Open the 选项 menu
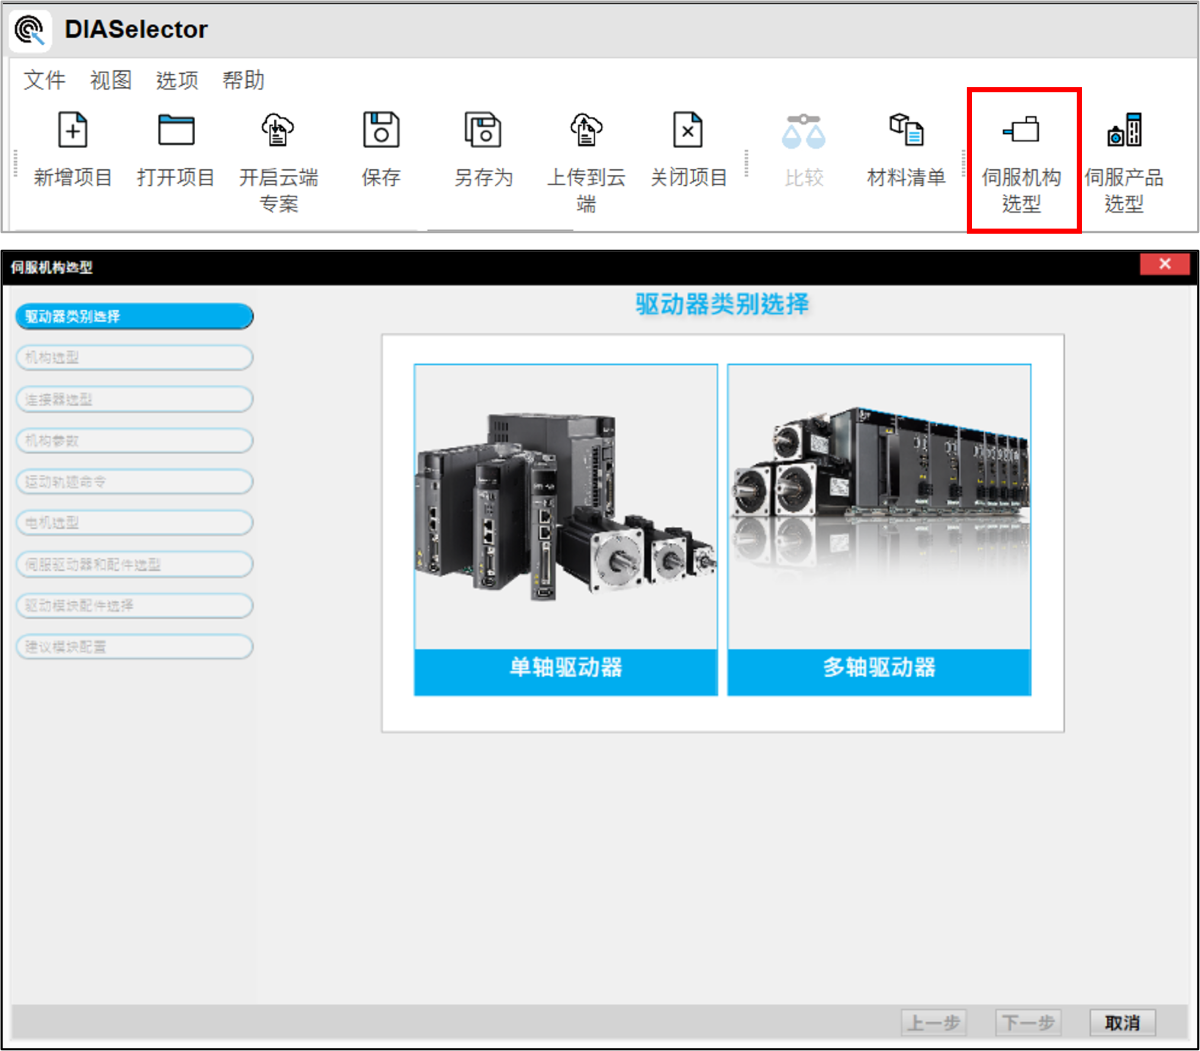 pos(177,80)
